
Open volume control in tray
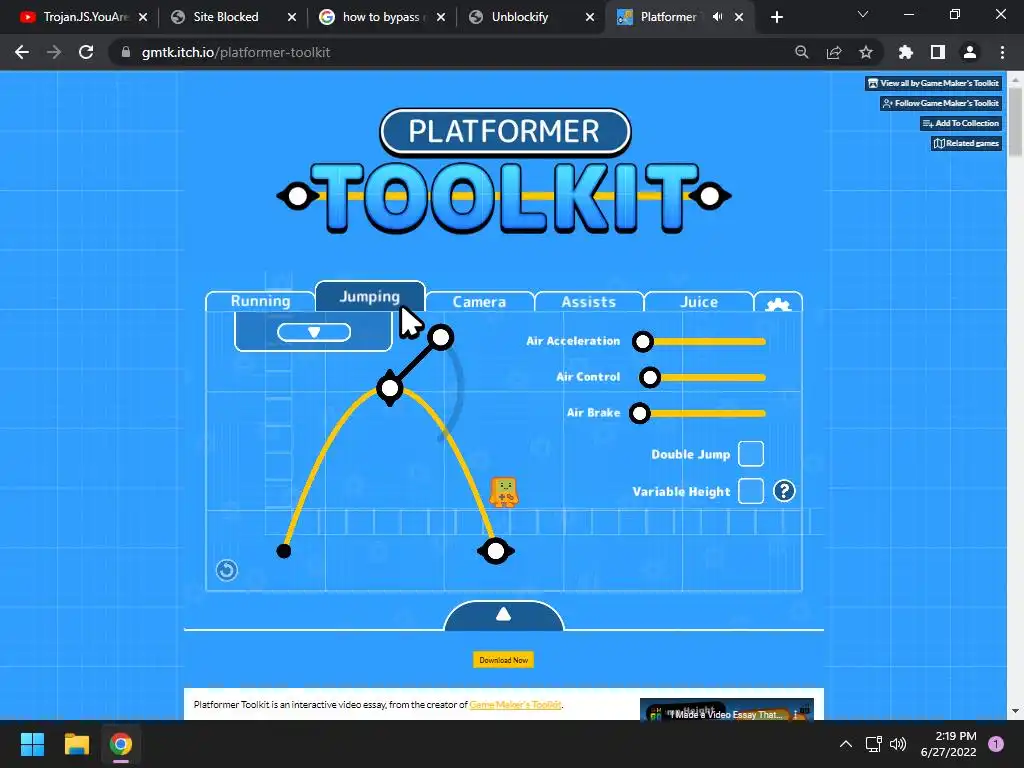tap(899, 744)
